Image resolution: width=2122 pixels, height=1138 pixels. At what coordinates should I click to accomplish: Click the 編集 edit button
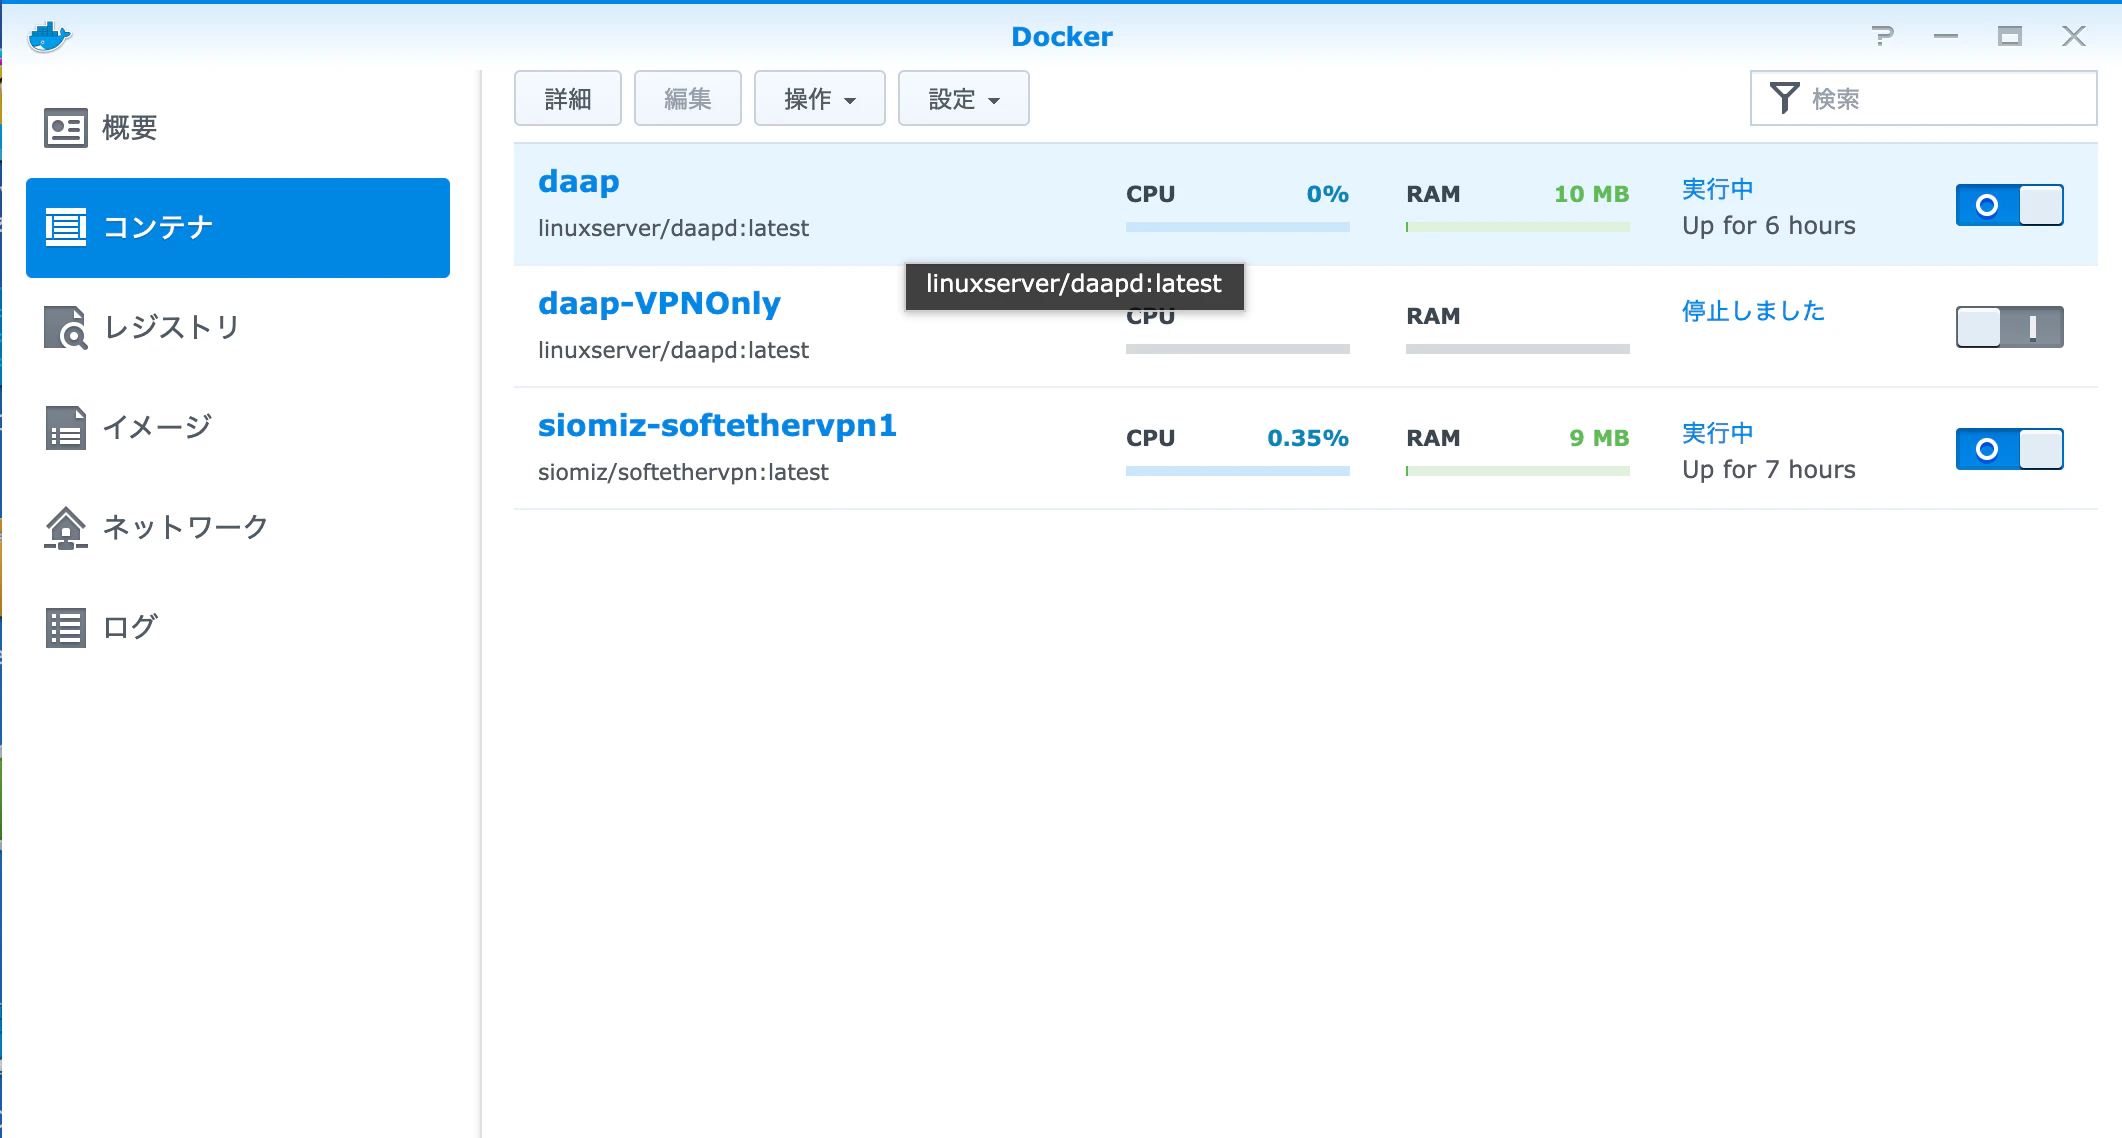click(x=688, y=98)
